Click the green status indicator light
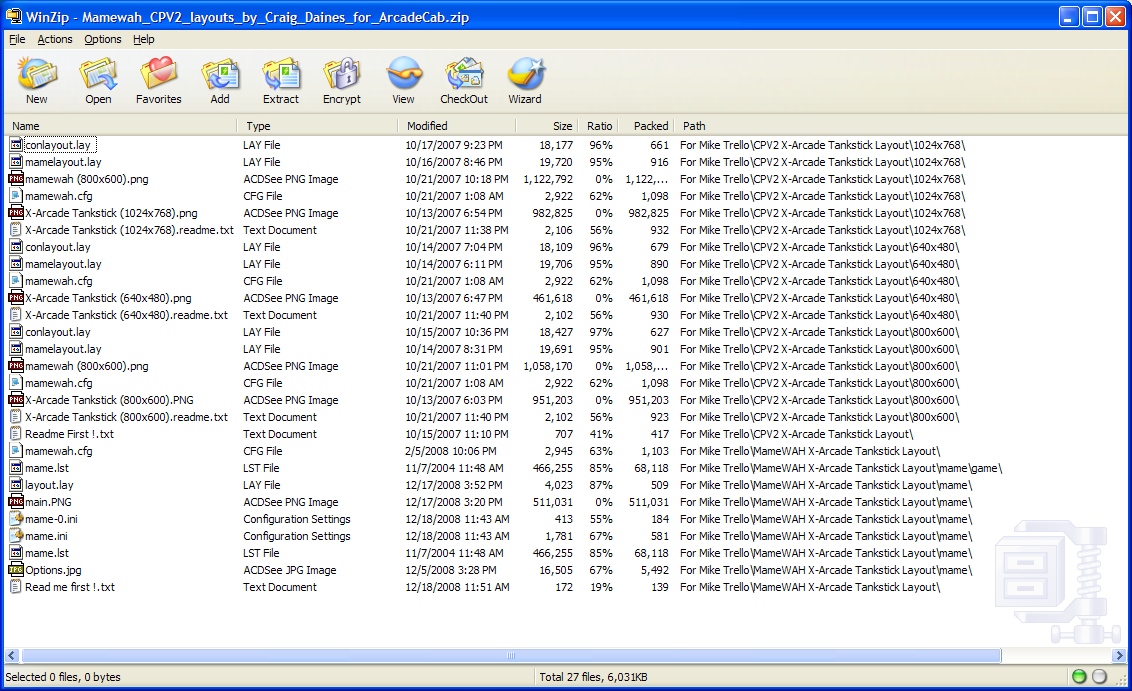 [1079, 677]
